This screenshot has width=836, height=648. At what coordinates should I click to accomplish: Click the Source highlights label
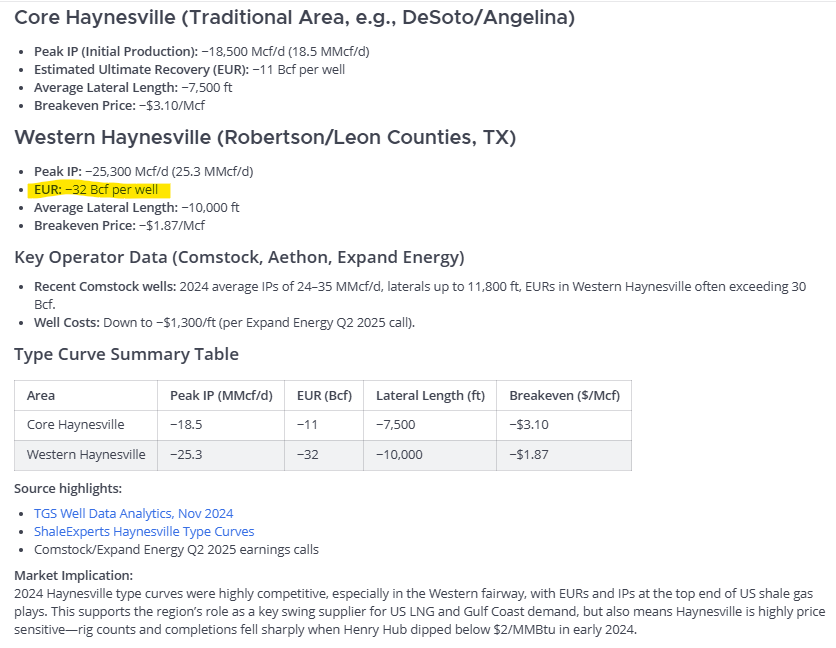pyautogui.click(x=68, y=489)
